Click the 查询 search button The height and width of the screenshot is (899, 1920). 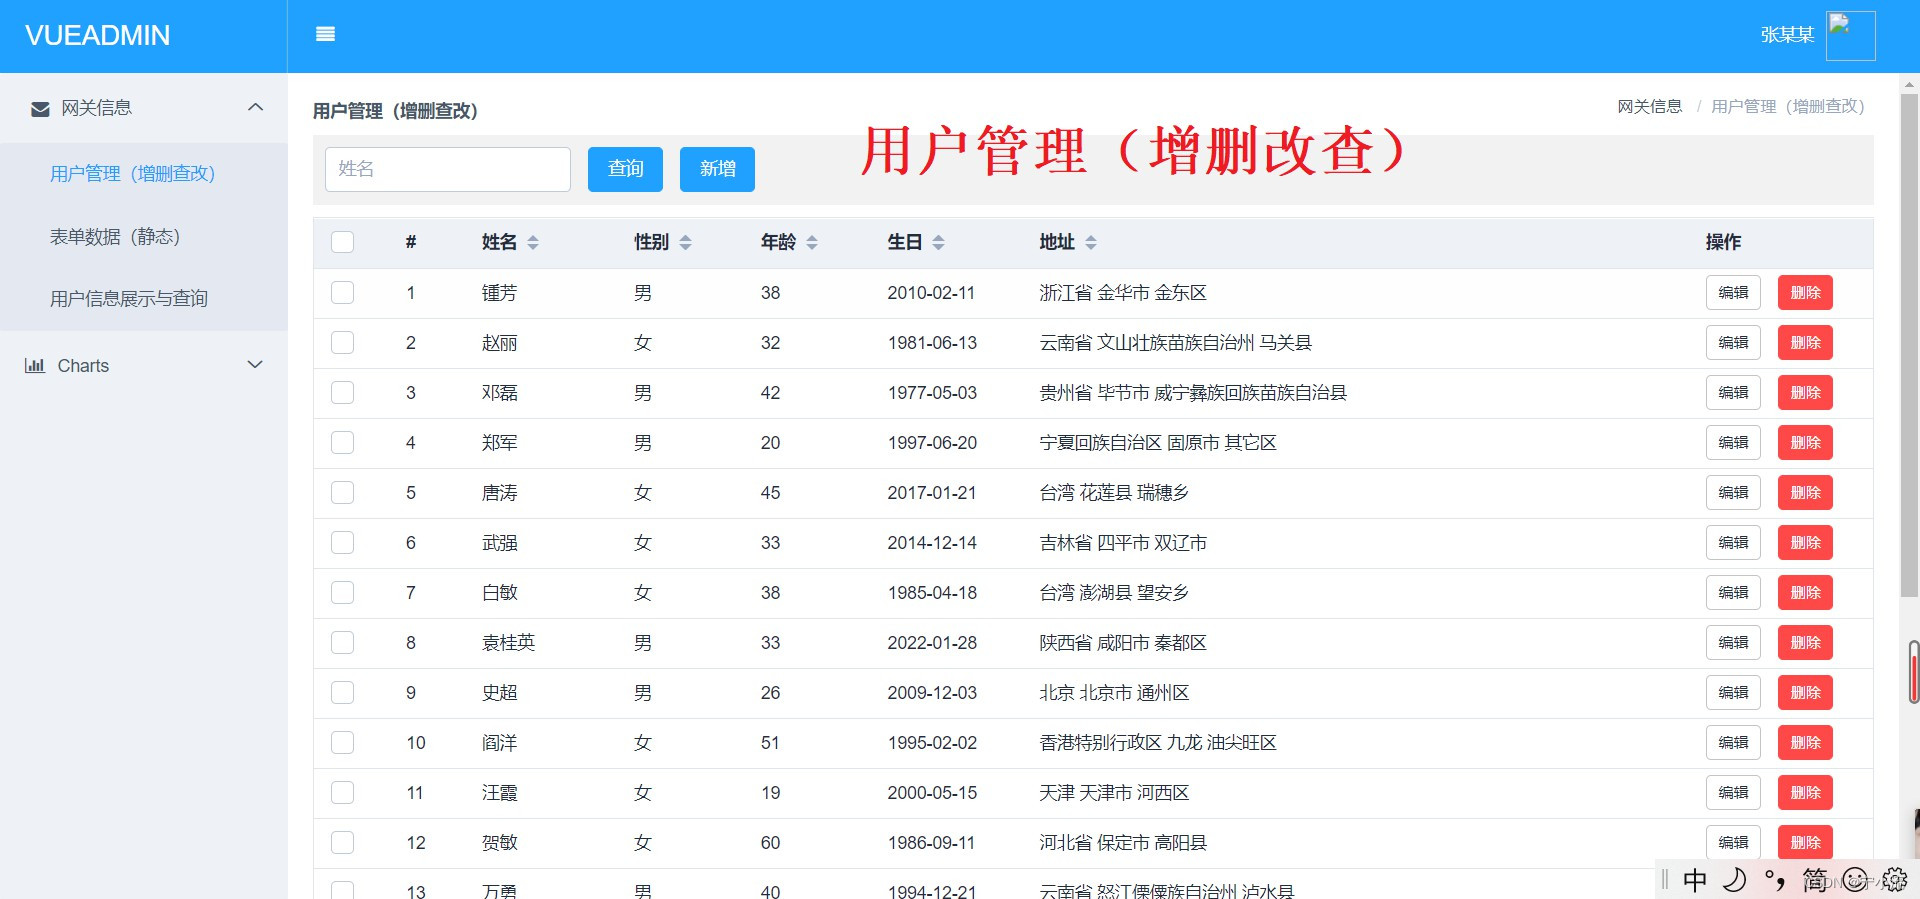click(x=625, y=169)
